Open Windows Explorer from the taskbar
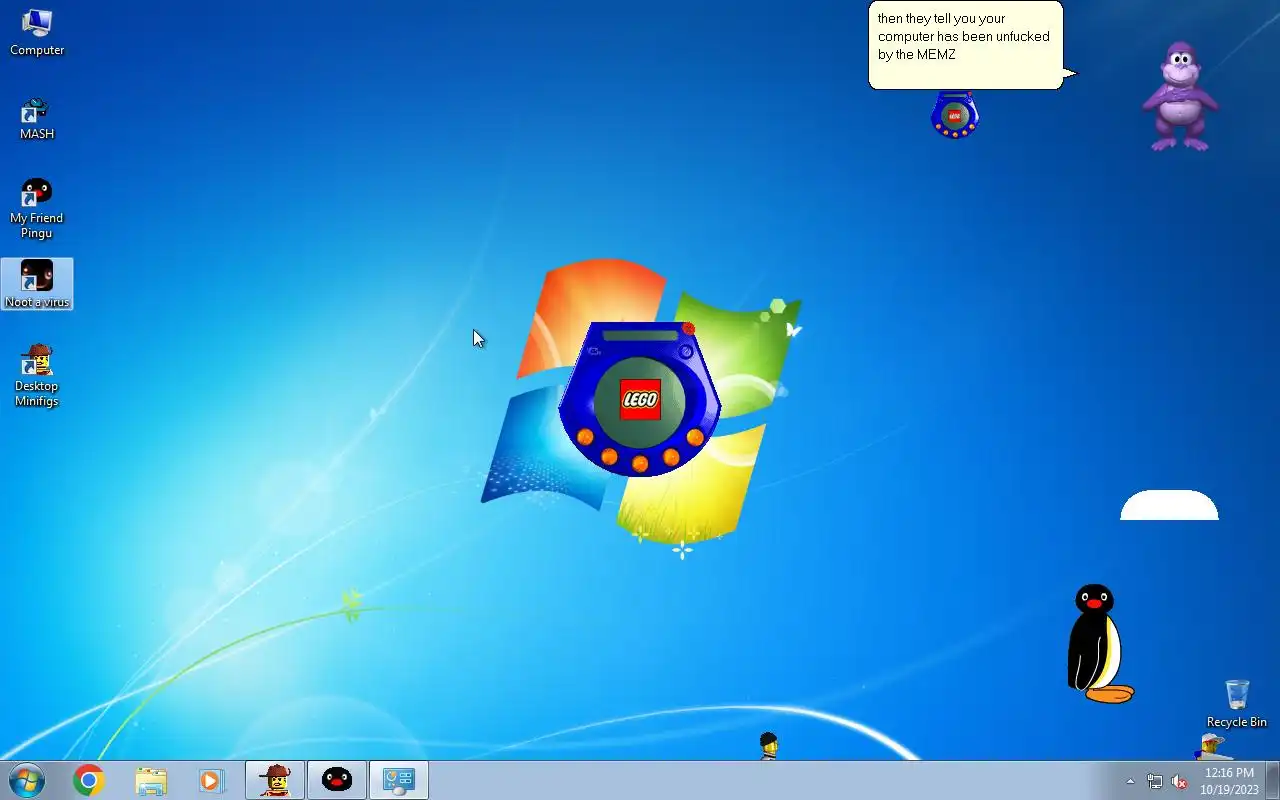The image size is (1280, 800). coord(151,780)
